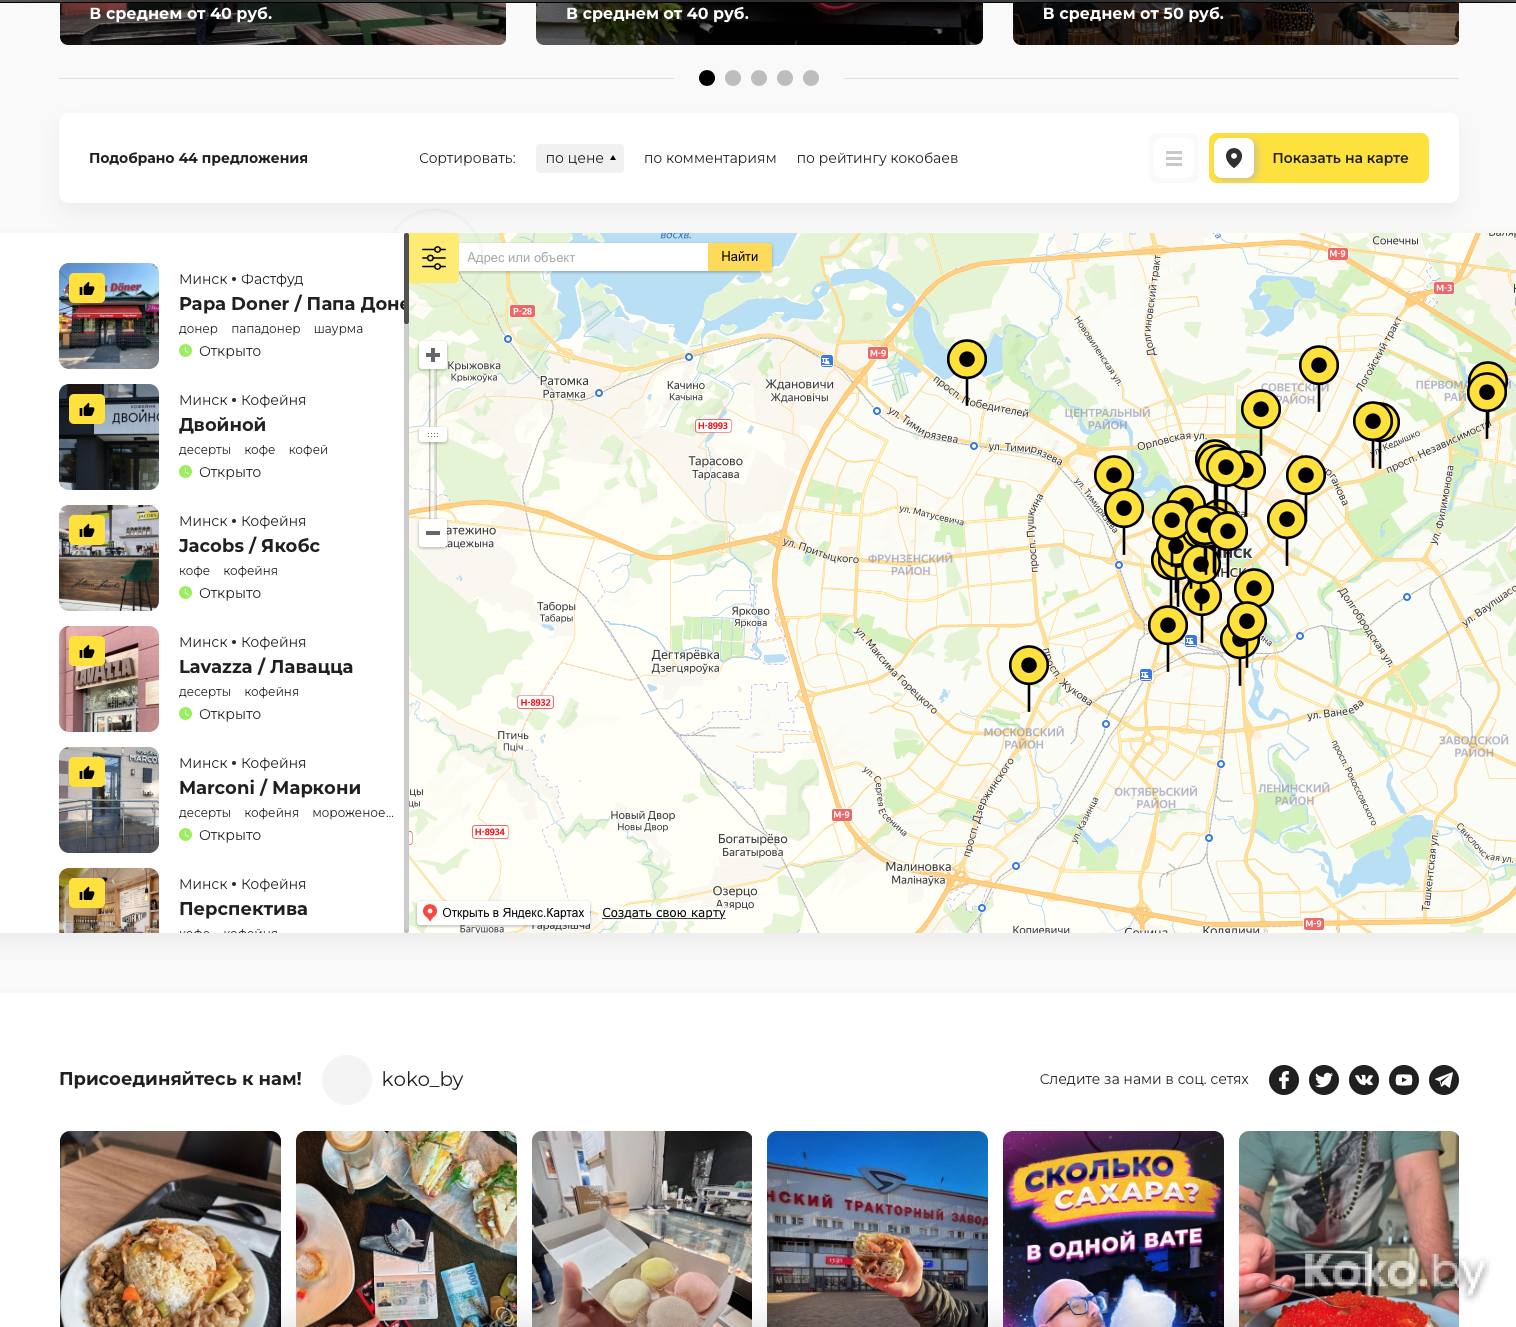Open the map filter settings icon
The image size is (1516, 1327).
click(x=434, y=258)
